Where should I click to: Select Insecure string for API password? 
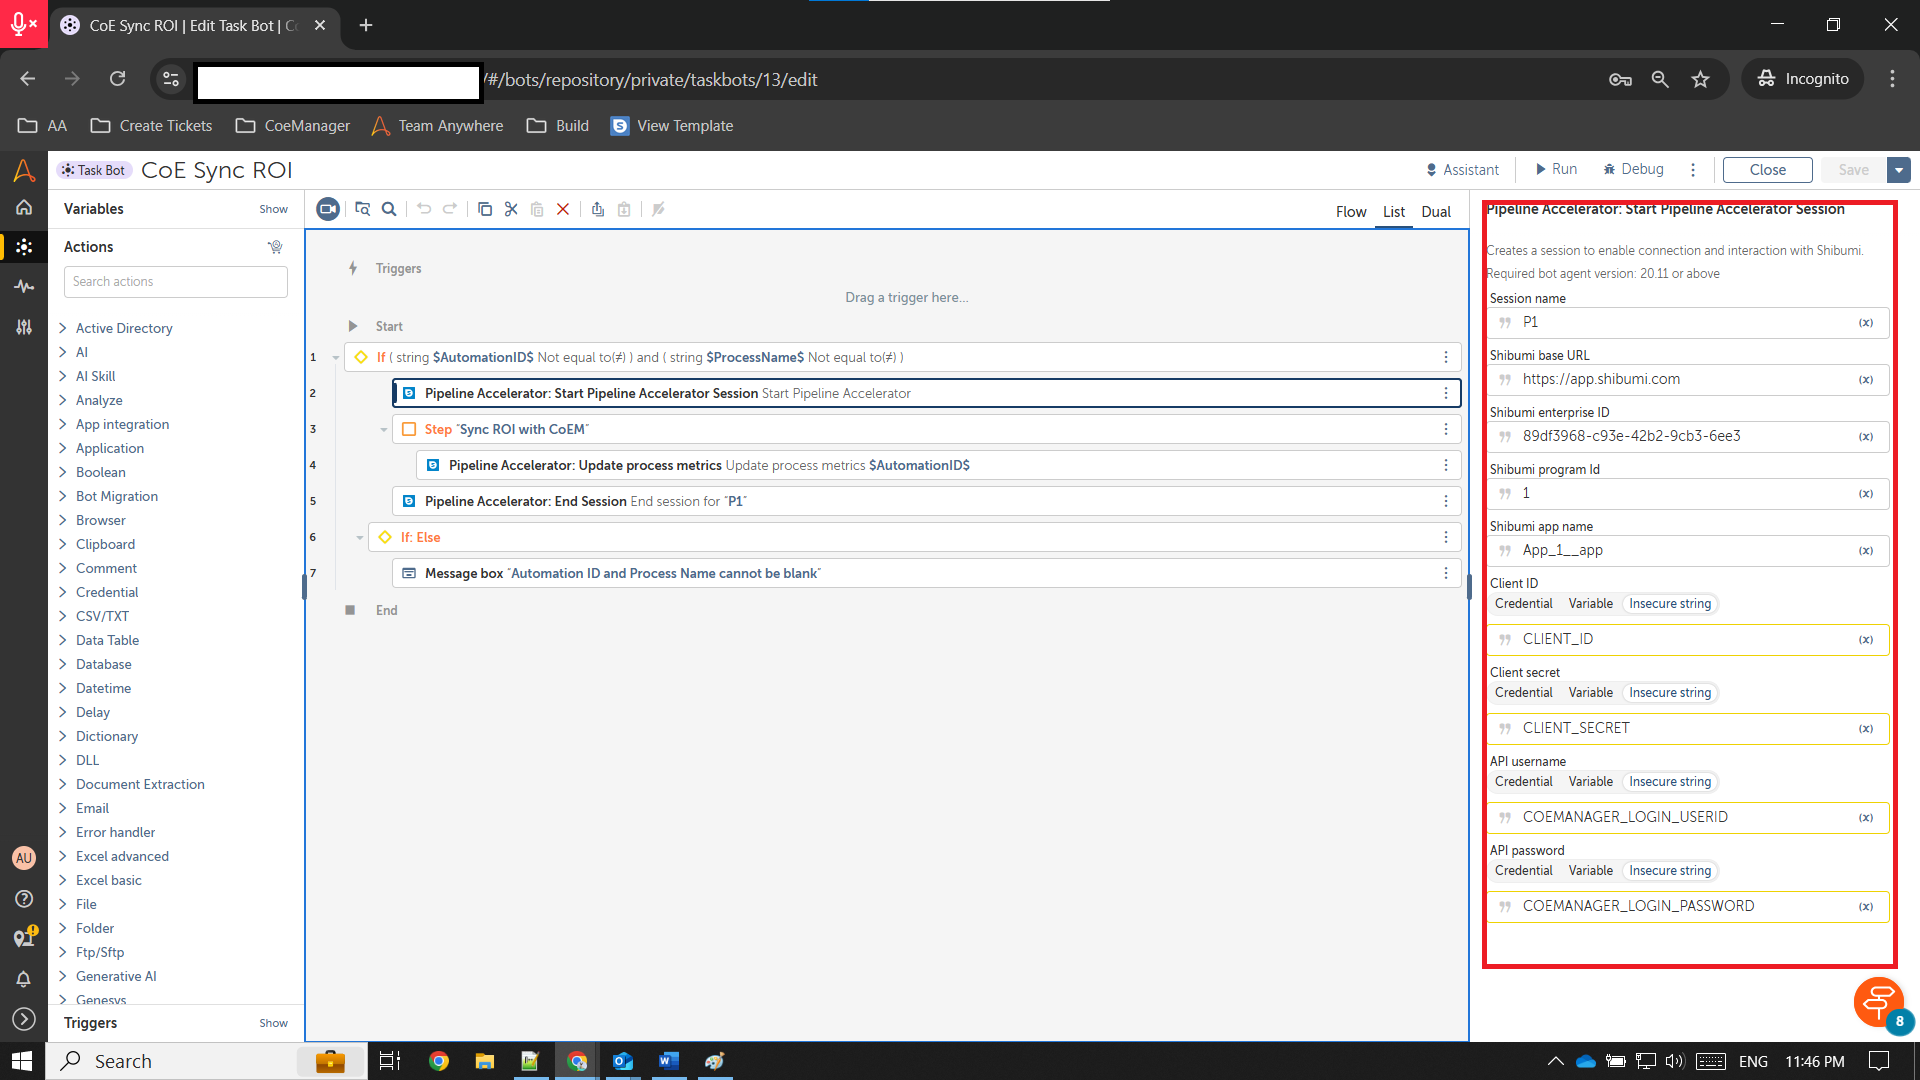point(1669,871)
